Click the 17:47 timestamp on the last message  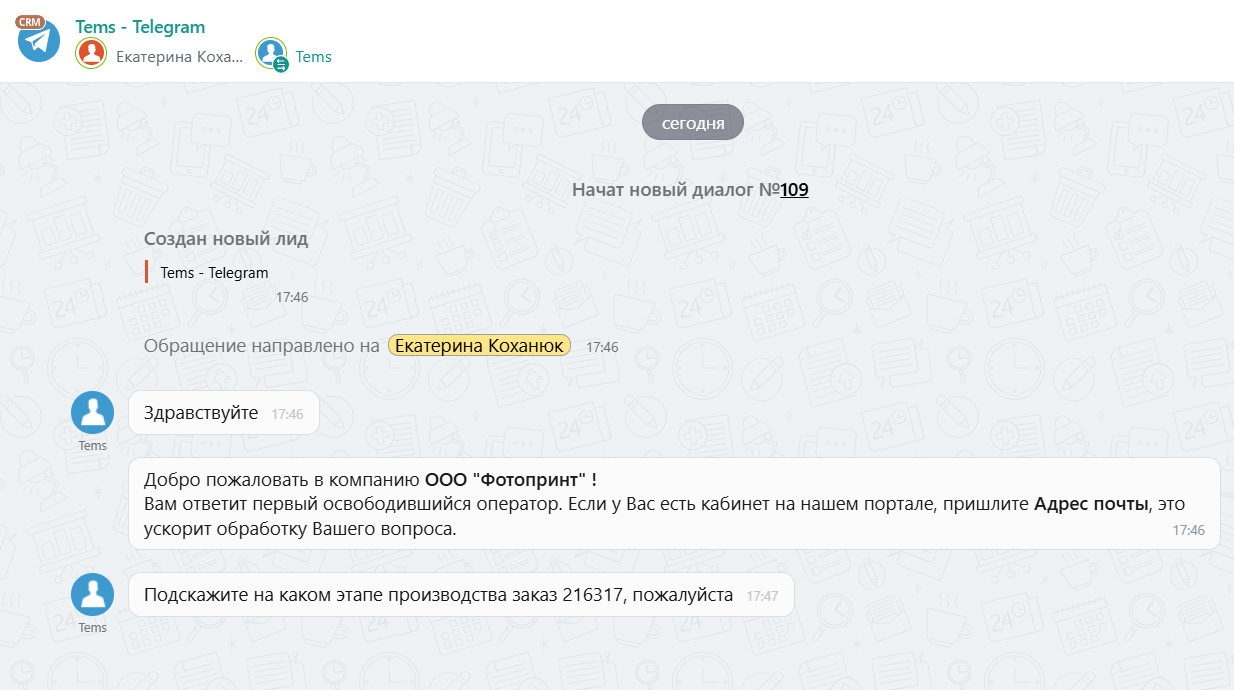pyautogui.click(x=762, y=596)
